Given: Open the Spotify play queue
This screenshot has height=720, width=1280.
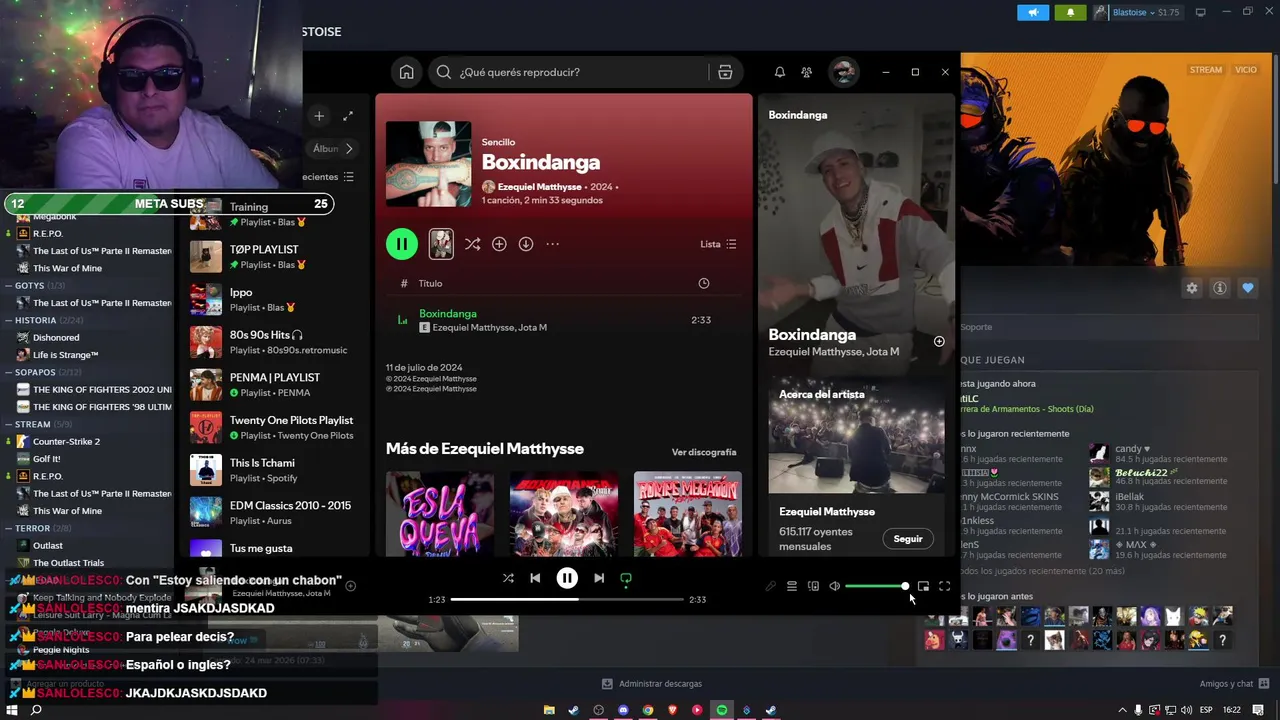Looking at the screenshot, I should click(x=792, y=586).
